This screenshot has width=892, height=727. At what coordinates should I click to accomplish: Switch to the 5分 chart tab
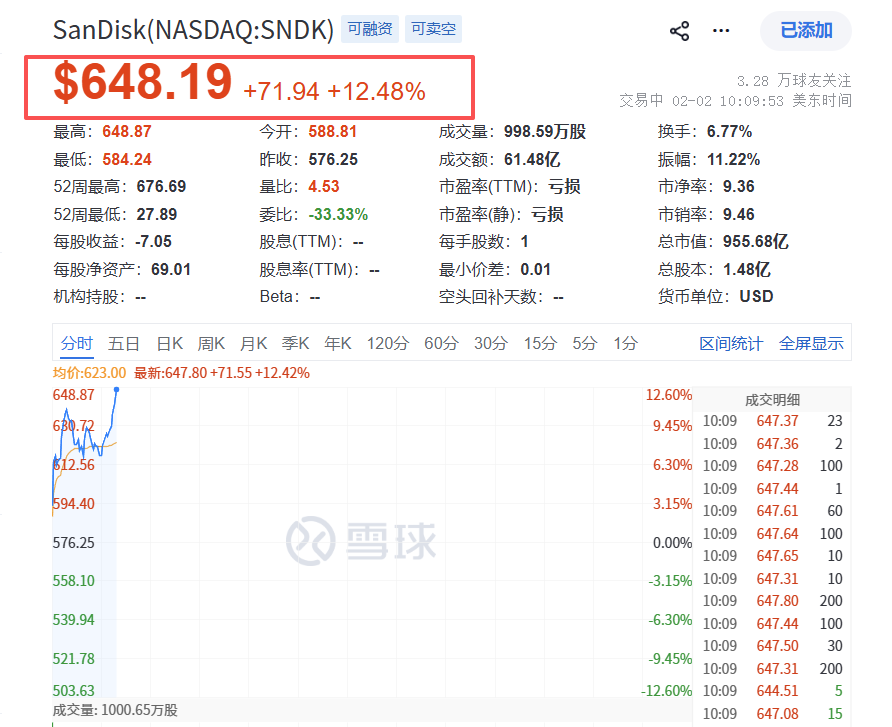[585, 343]
